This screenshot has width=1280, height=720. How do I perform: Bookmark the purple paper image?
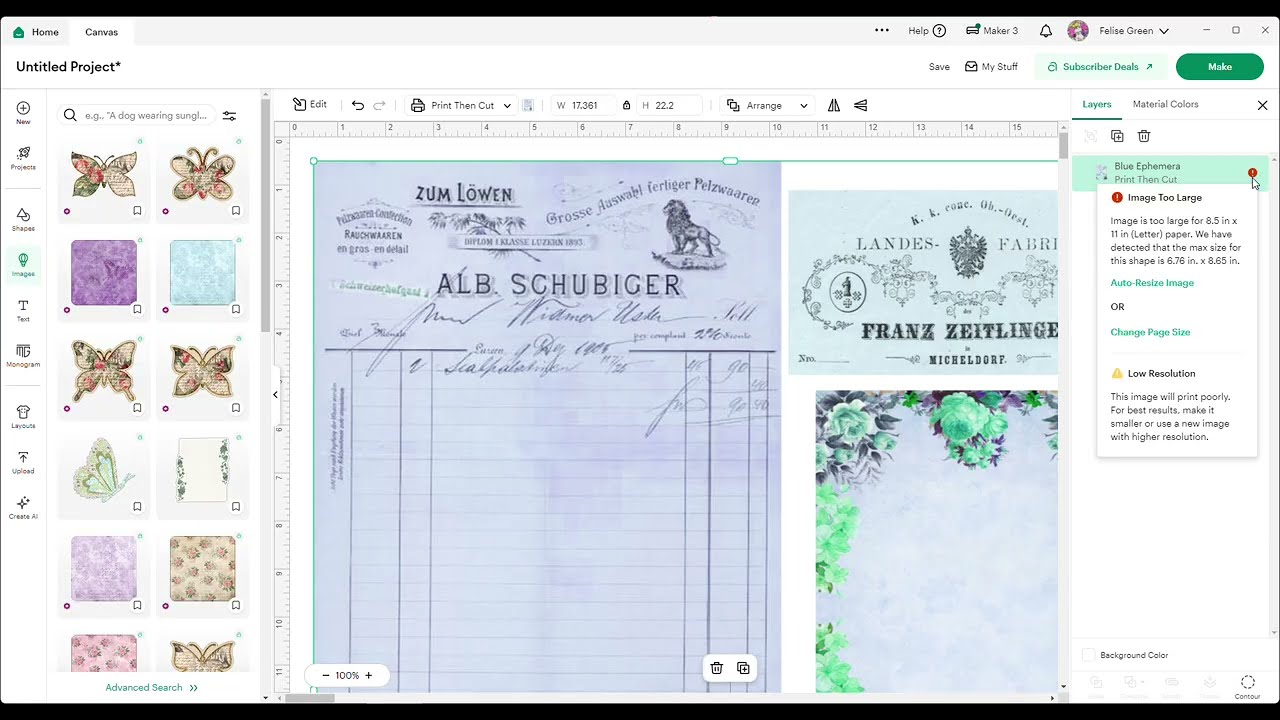point(137,309)
